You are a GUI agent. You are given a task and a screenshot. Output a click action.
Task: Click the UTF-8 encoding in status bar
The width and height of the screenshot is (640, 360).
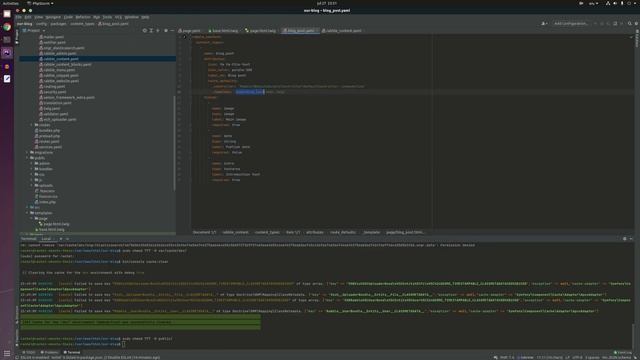pyautogui.click(x=577, y=358)
